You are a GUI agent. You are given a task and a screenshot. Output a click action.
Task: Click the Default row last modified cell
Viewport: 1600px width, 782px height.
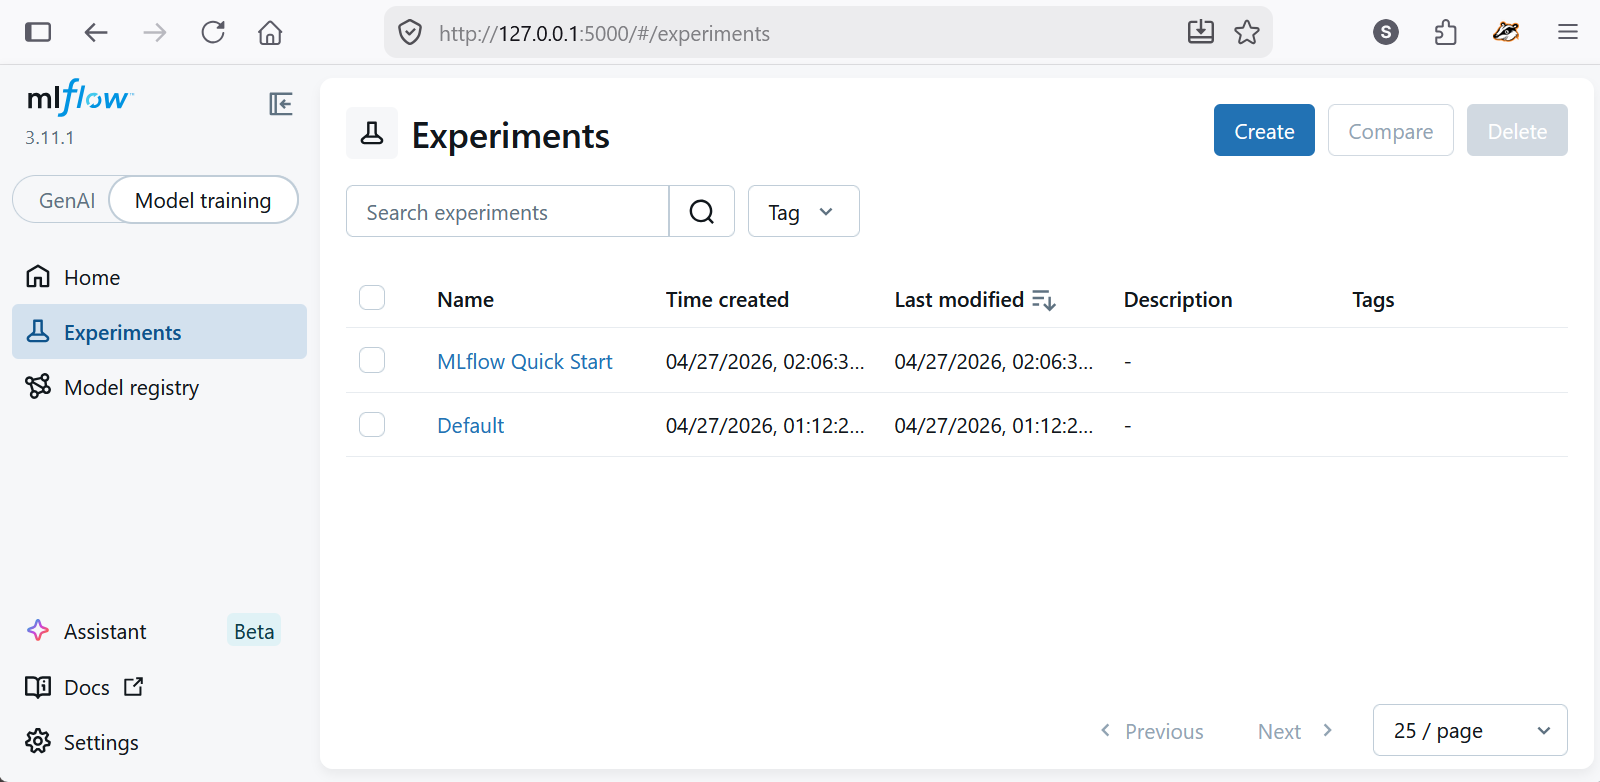coord(994,425)
